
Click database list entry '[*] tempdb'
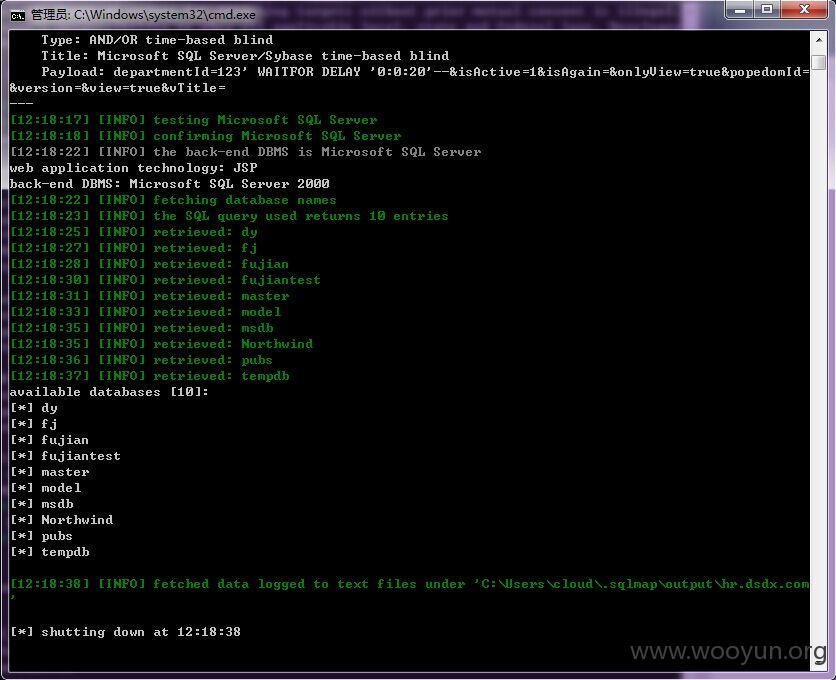coord(50,552)
